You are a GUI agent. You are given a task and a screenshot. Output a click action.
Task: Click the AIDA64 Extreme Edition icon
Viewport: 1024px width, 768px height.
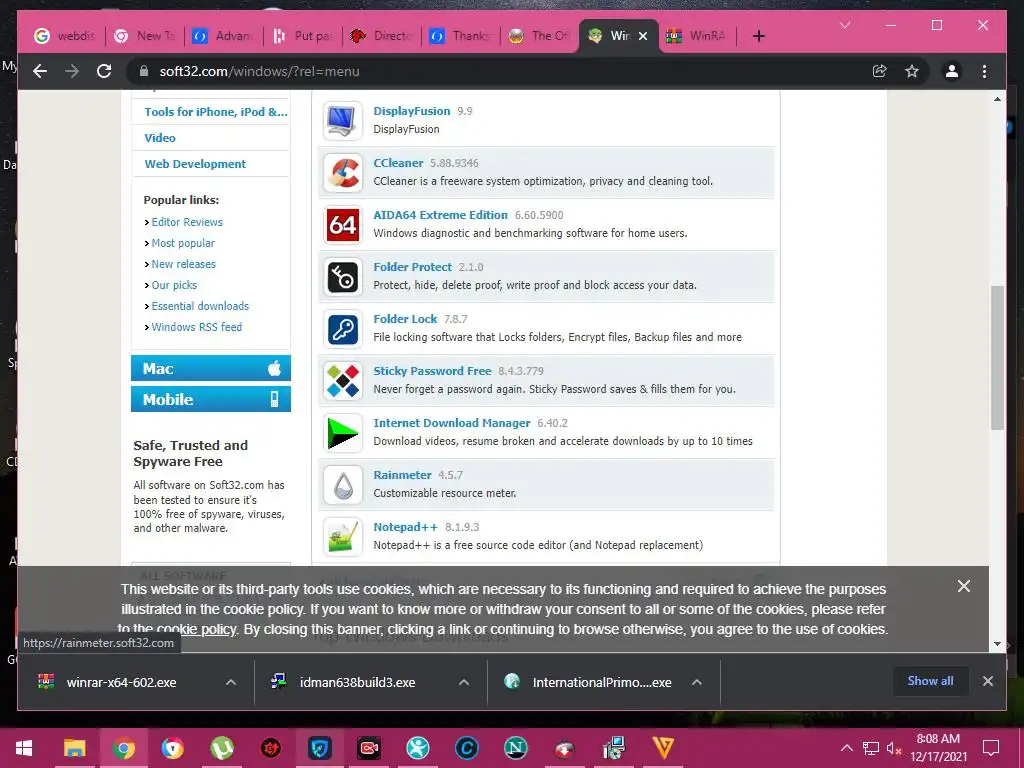tap(342, 225)
